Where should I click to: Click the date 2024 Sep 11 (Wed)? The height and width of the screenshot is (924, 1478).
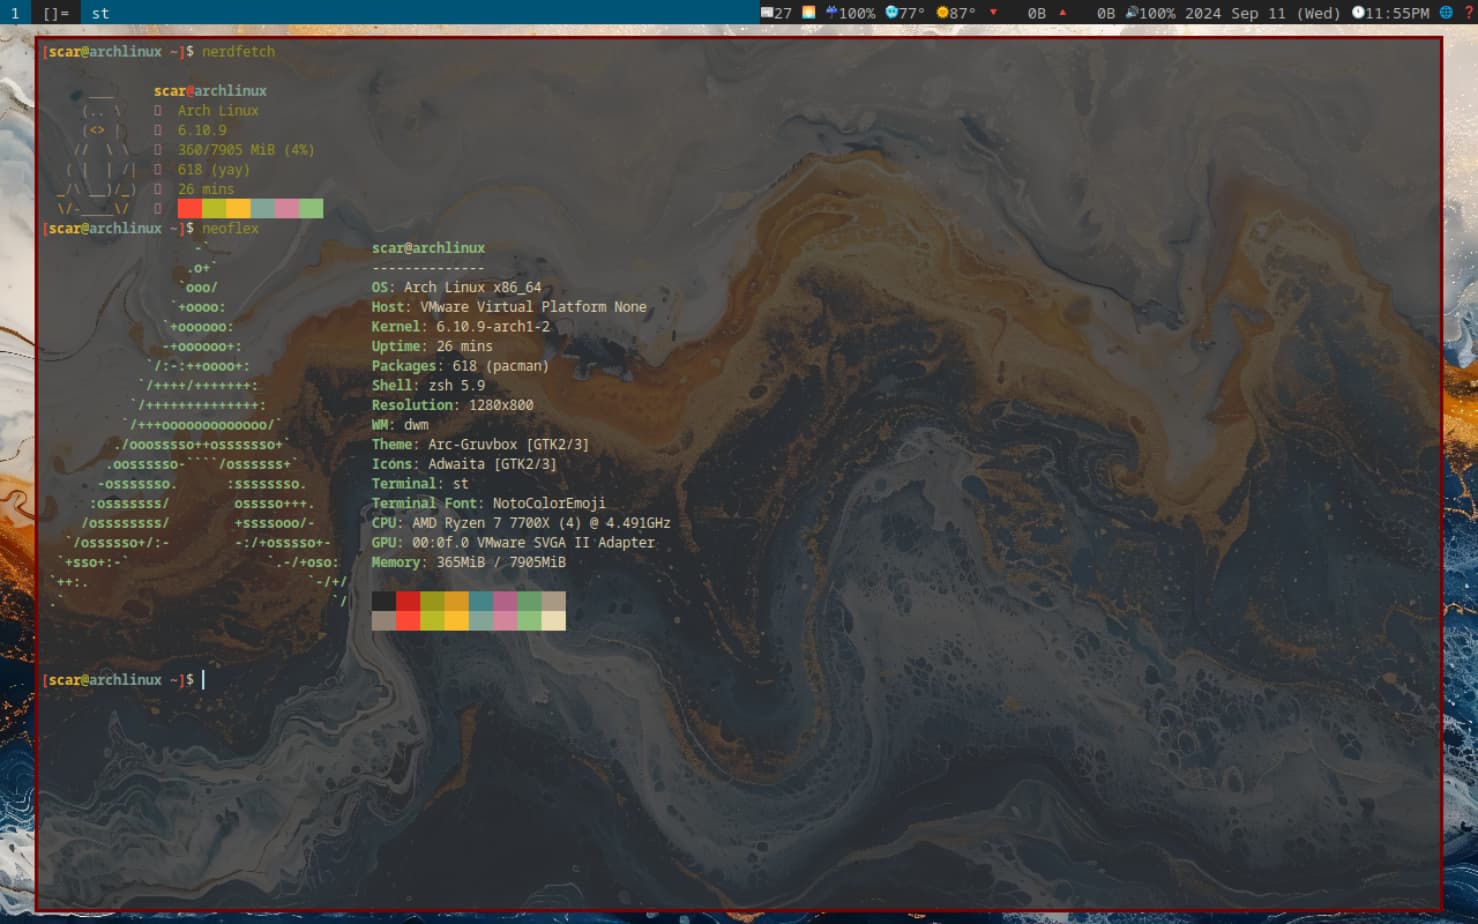(x=1262, y=13)
